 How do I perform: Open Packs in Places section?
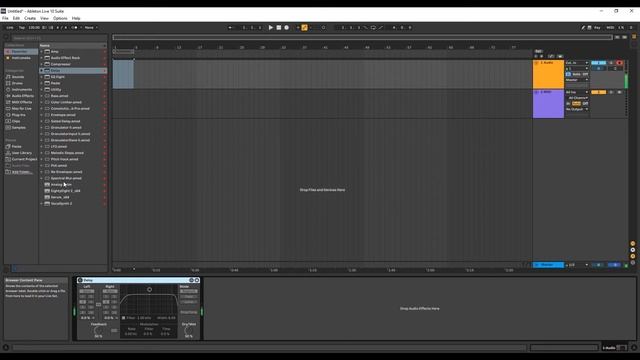click(x=16, y=147)
